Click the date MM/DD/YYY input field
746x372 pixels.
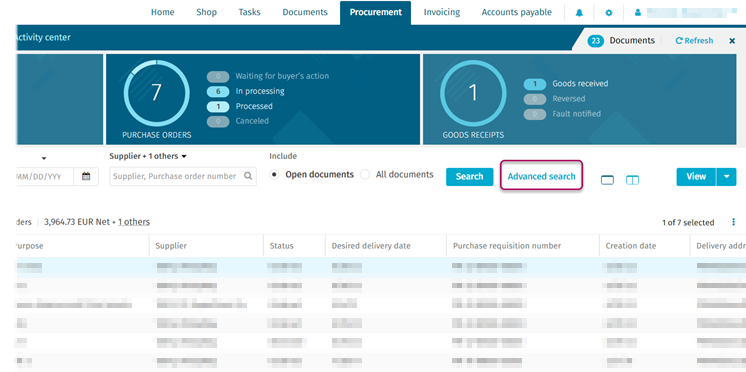coord(44,176)
